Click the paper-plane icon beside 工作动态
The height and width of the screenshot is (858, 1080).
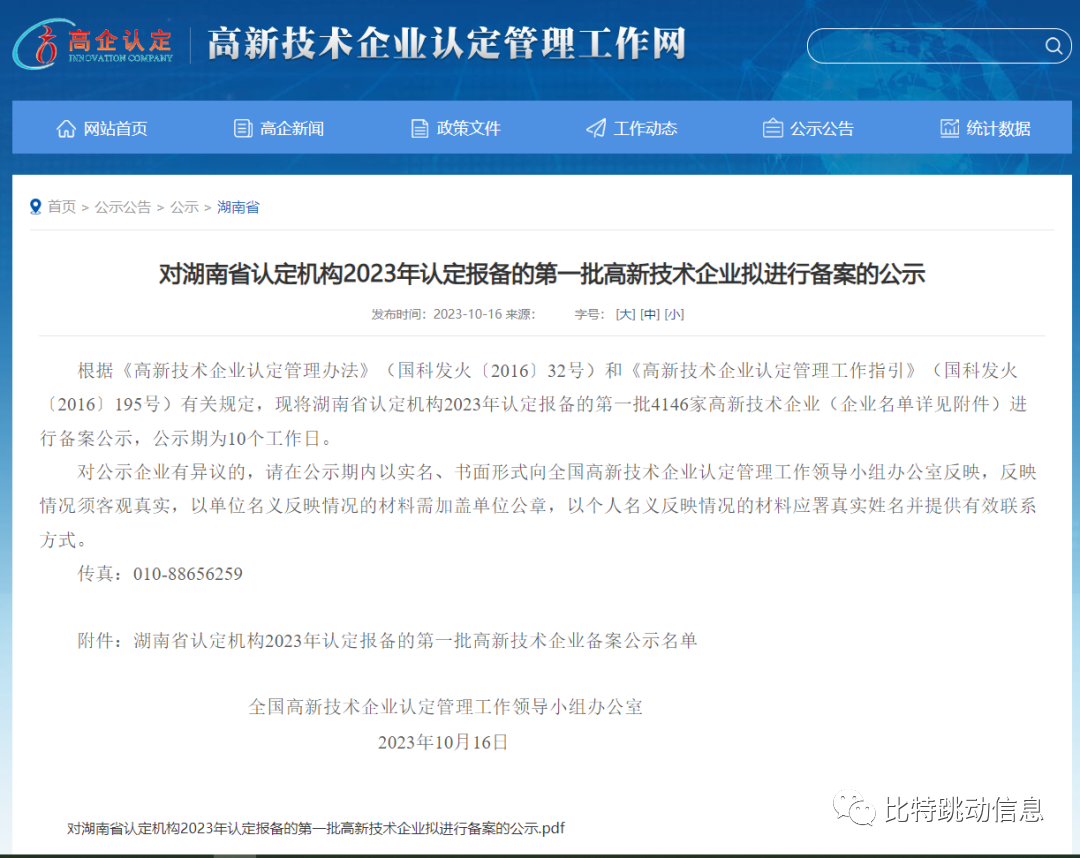(x=598, y=127)
